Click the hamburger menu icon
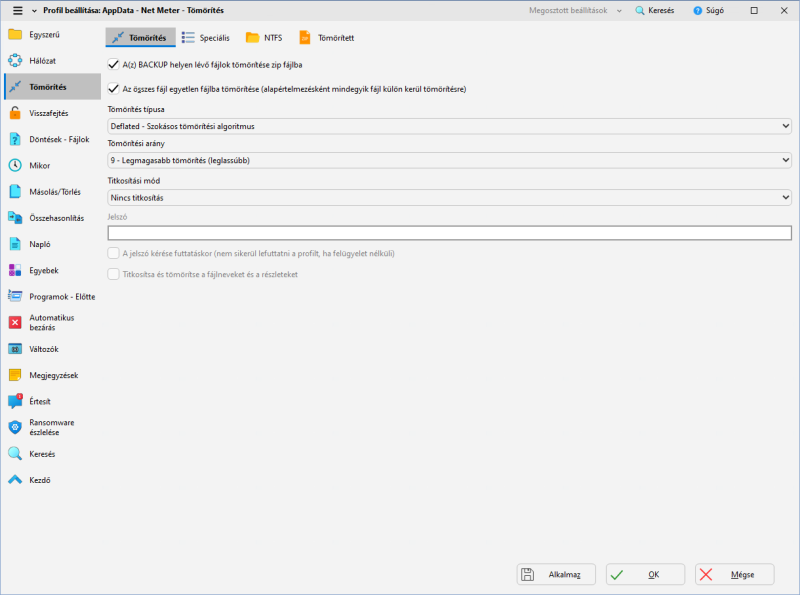Viewport: 800px width, 595px height. (17, 10)
